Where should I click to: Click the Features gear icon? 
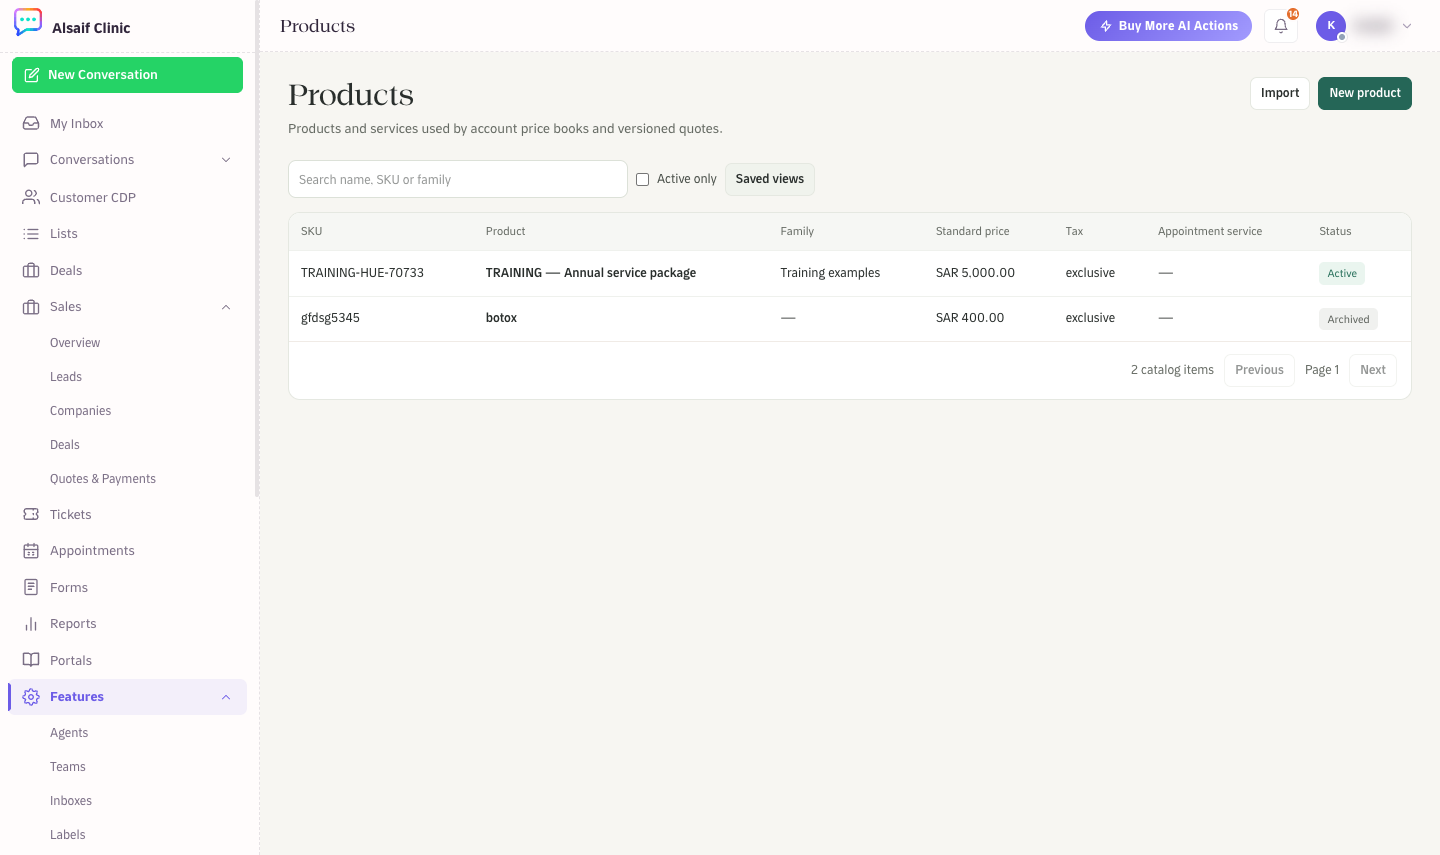(x=31, y=697)
